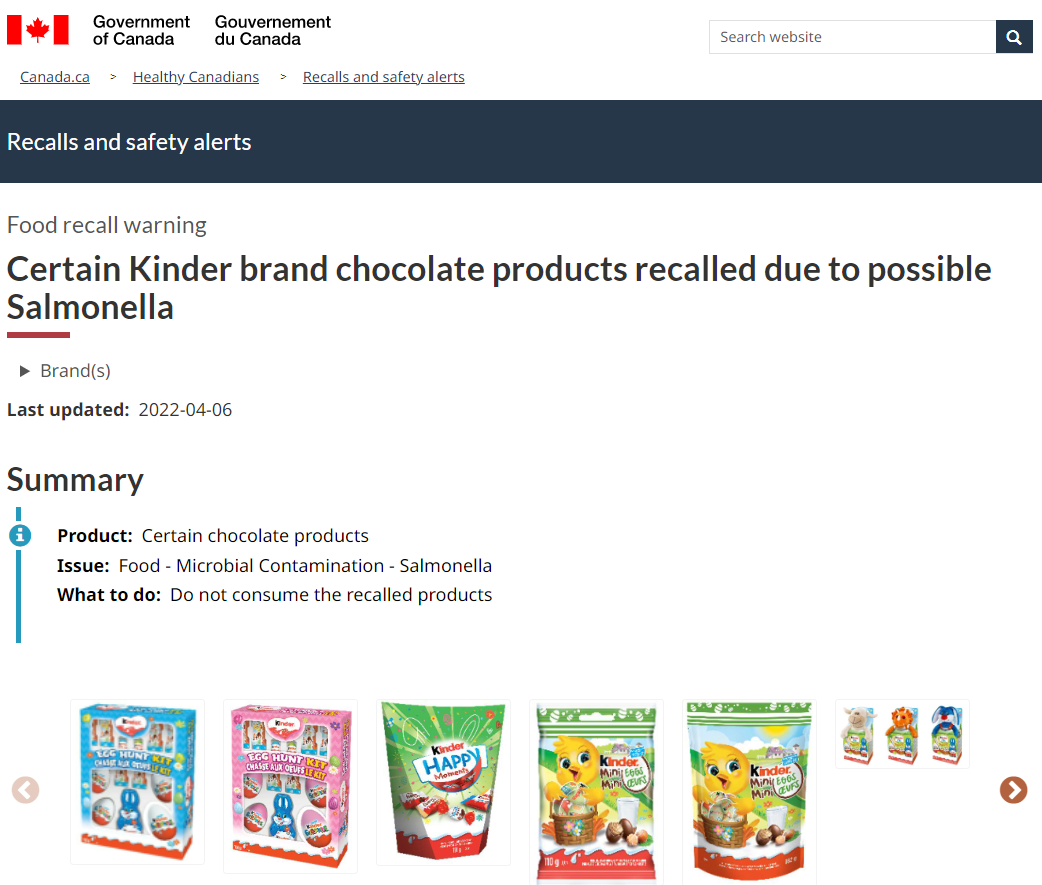The image size is (1042, 885).
Task: Click the Government of Canada wordmark
Action: [141, 31]
